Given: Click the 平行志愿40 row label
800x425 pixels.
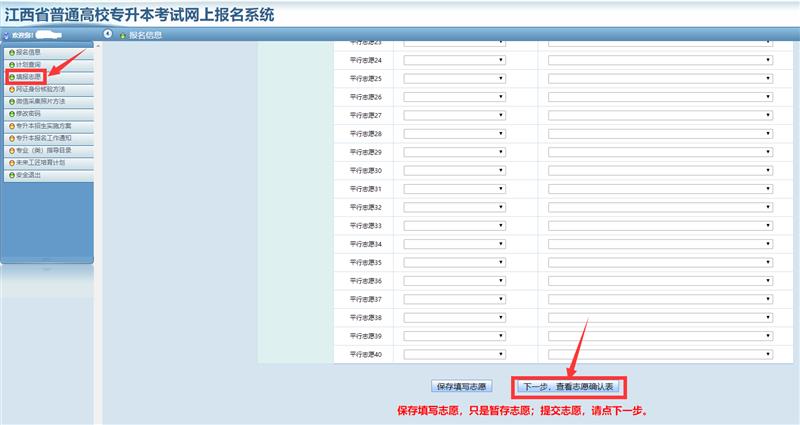Looking at the screenshot, I should click(365, 354).
